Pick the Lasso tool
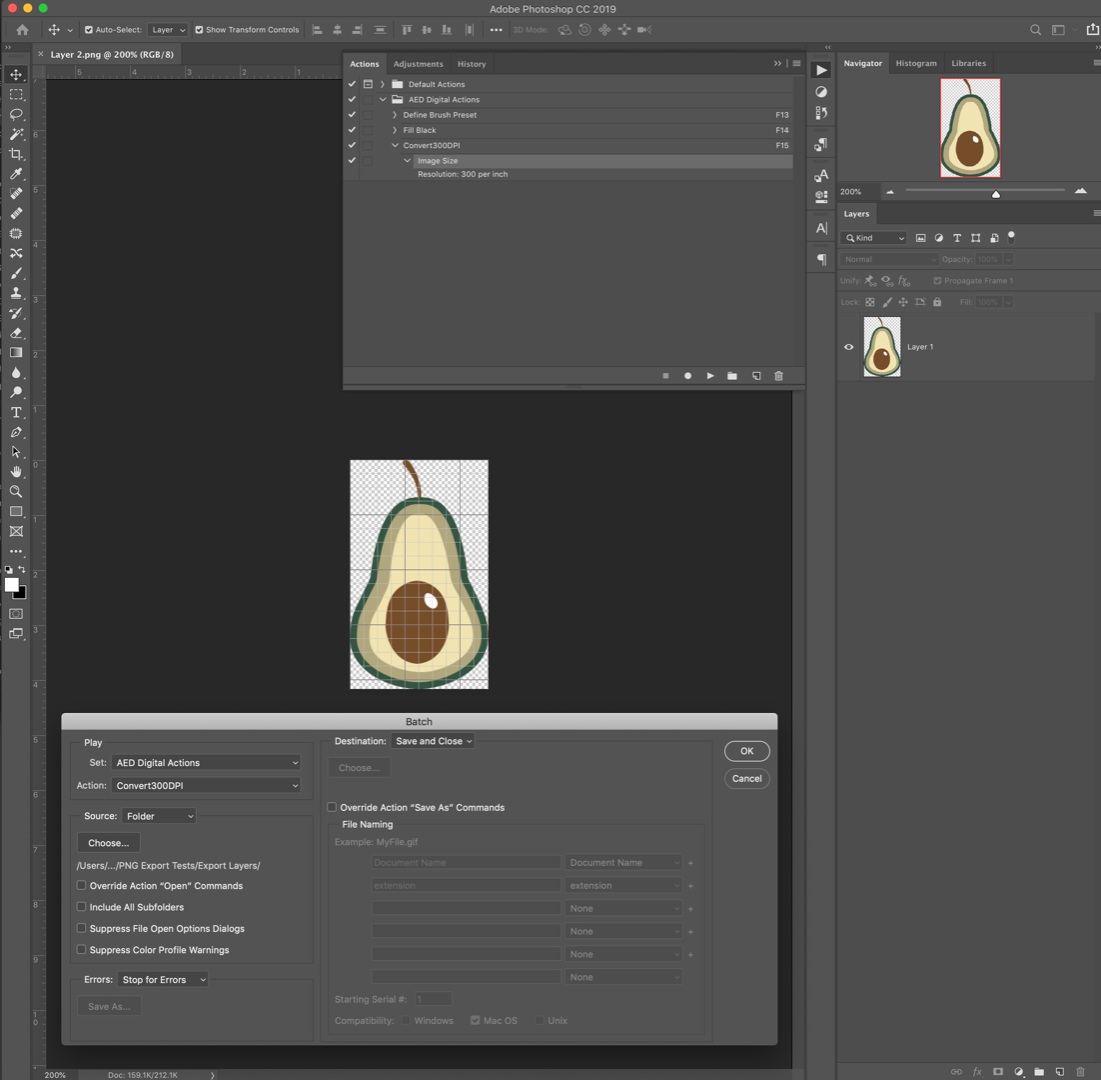The width and height of the screenshot is (1101, 1080). (16, 114)
